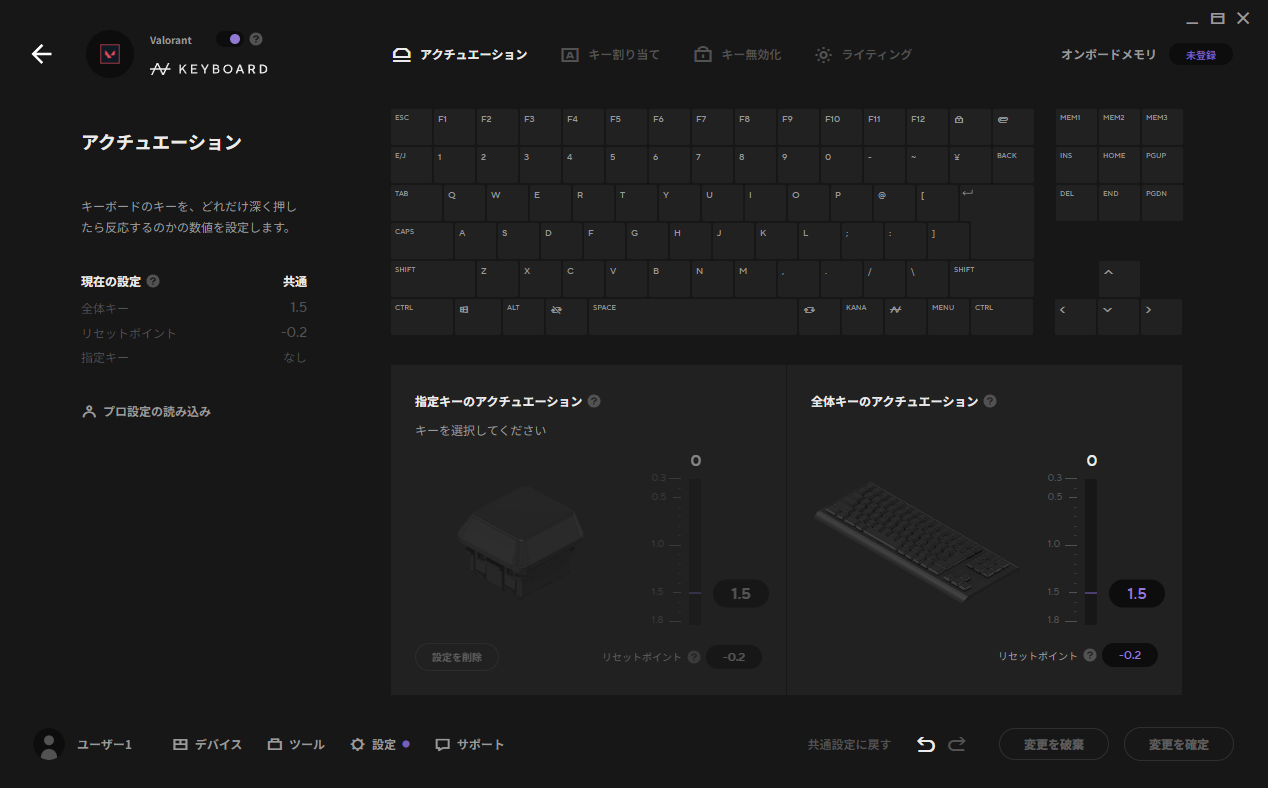The height and width of the screenshot is (788, 1268).
Task: Click help icon for 全体キーのアクチュエーション
Action: [990, 402]
